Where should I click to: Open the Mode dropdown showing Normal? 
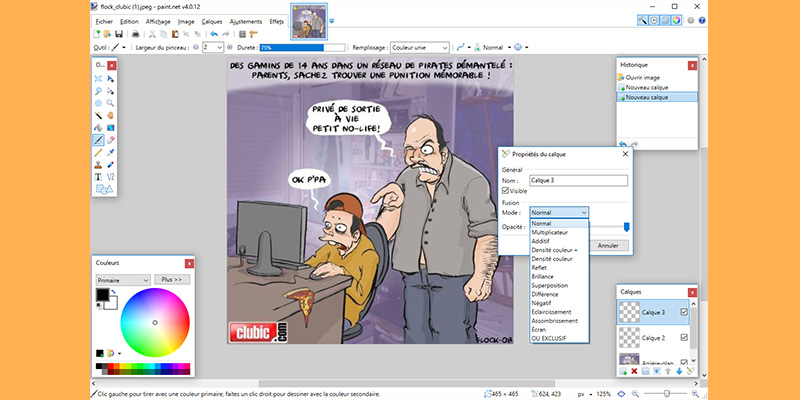(559, 212)
